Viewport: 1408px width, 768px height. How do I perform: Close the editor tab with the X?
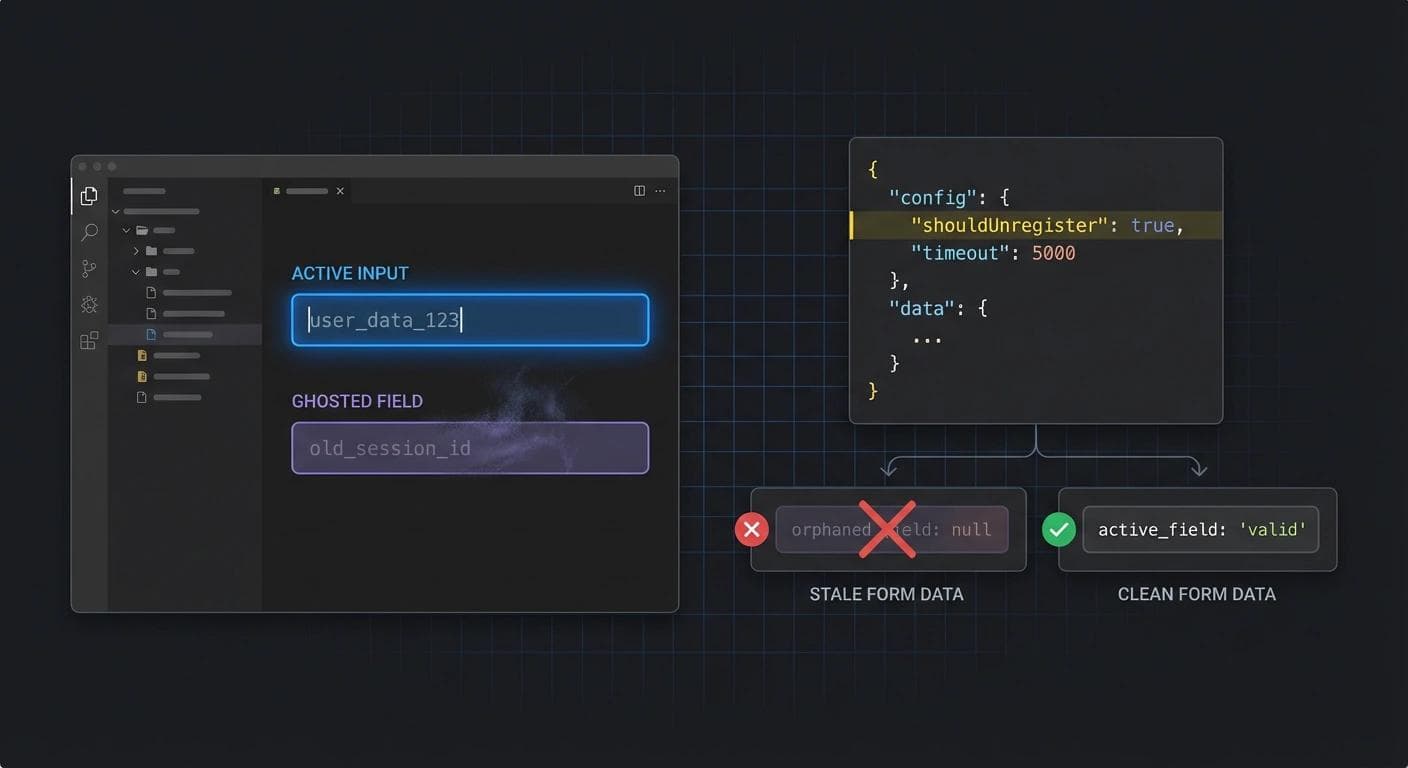point(340,191)
